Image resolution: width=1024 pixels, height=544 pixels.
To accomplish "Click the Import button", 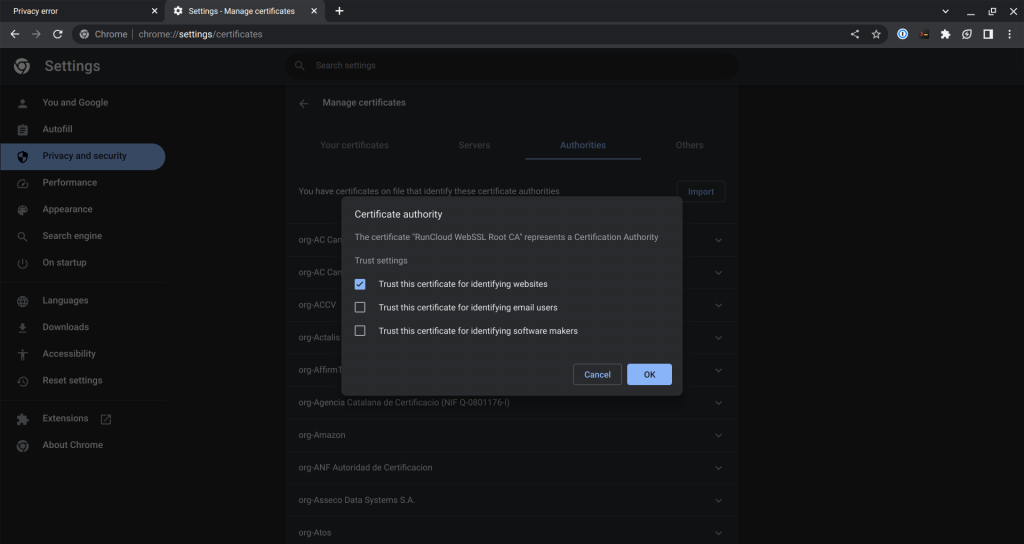I will click(701, 191).
